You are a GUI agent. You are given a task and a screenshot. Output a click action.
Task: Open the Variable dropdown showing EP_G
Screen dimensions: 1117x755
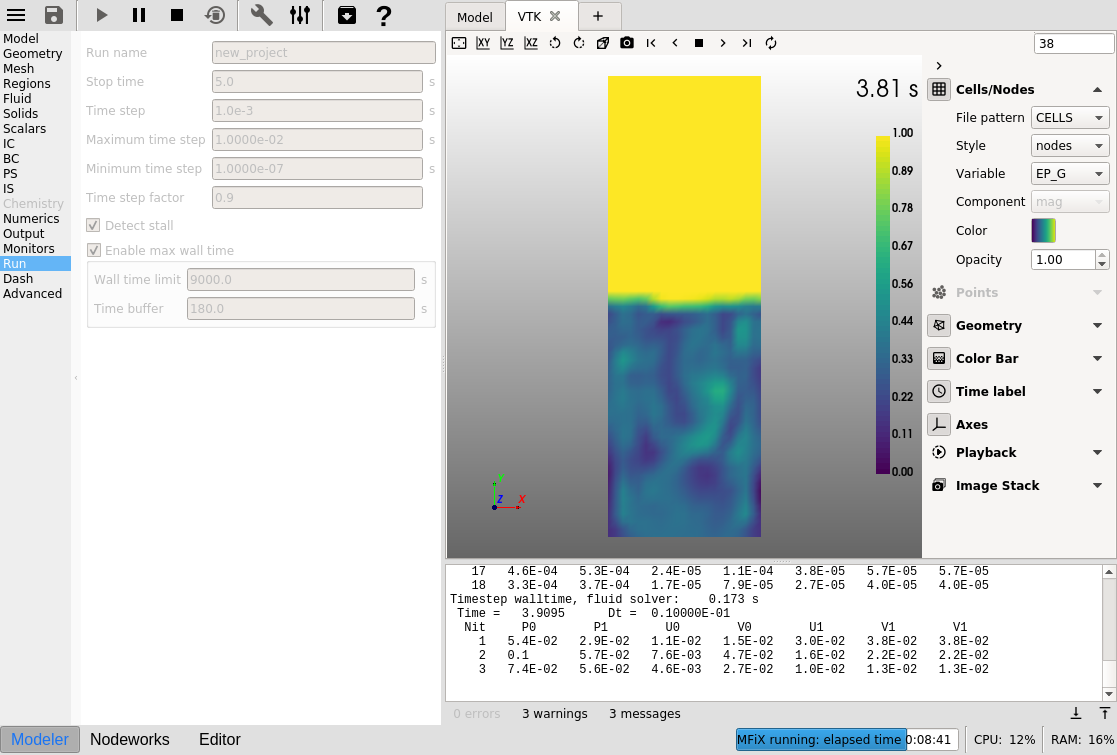point(1069,174)
